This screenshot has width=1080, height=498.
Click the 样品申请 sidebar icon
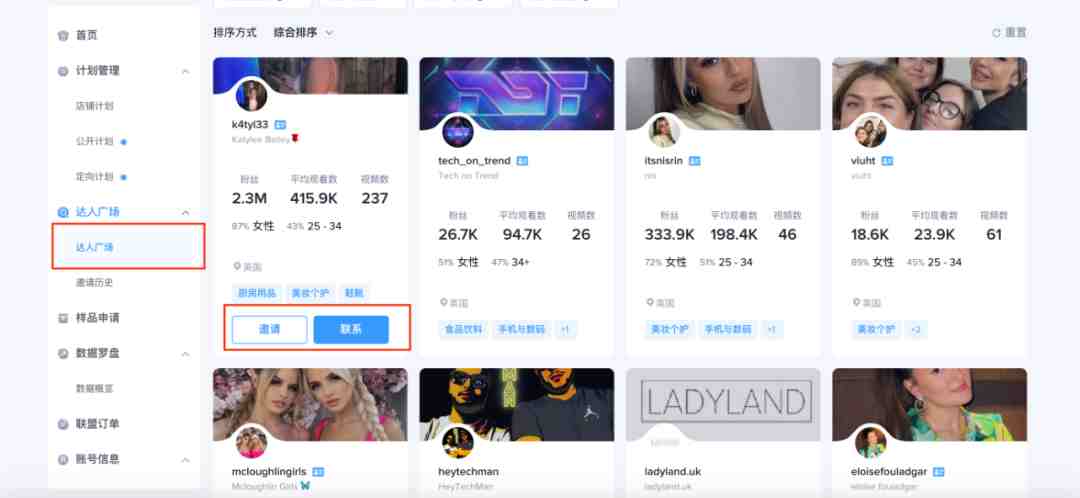[63, 318]
